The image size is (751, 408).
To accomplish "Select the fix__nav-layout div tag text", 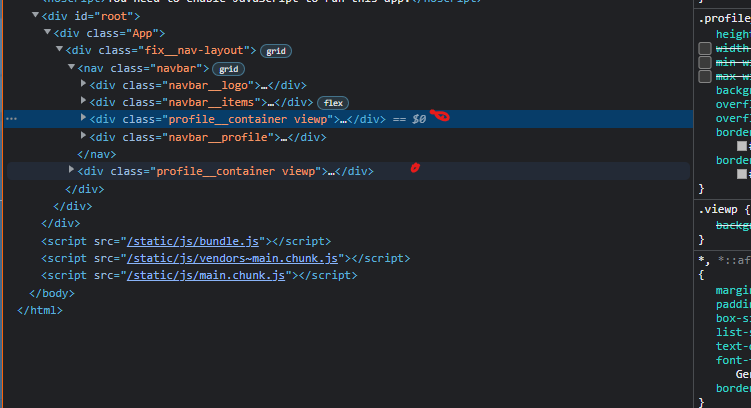I will point(161,50).
